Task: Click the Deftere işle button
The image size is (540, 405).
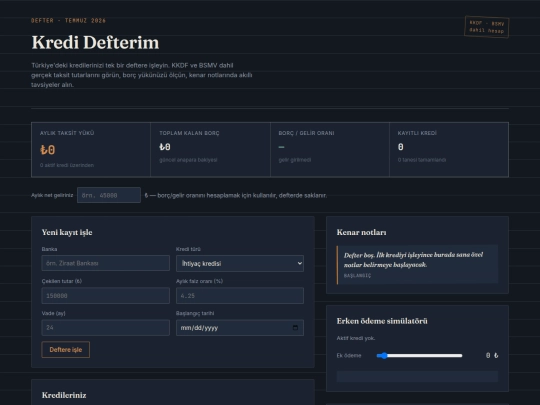Action: pos(65,350)
